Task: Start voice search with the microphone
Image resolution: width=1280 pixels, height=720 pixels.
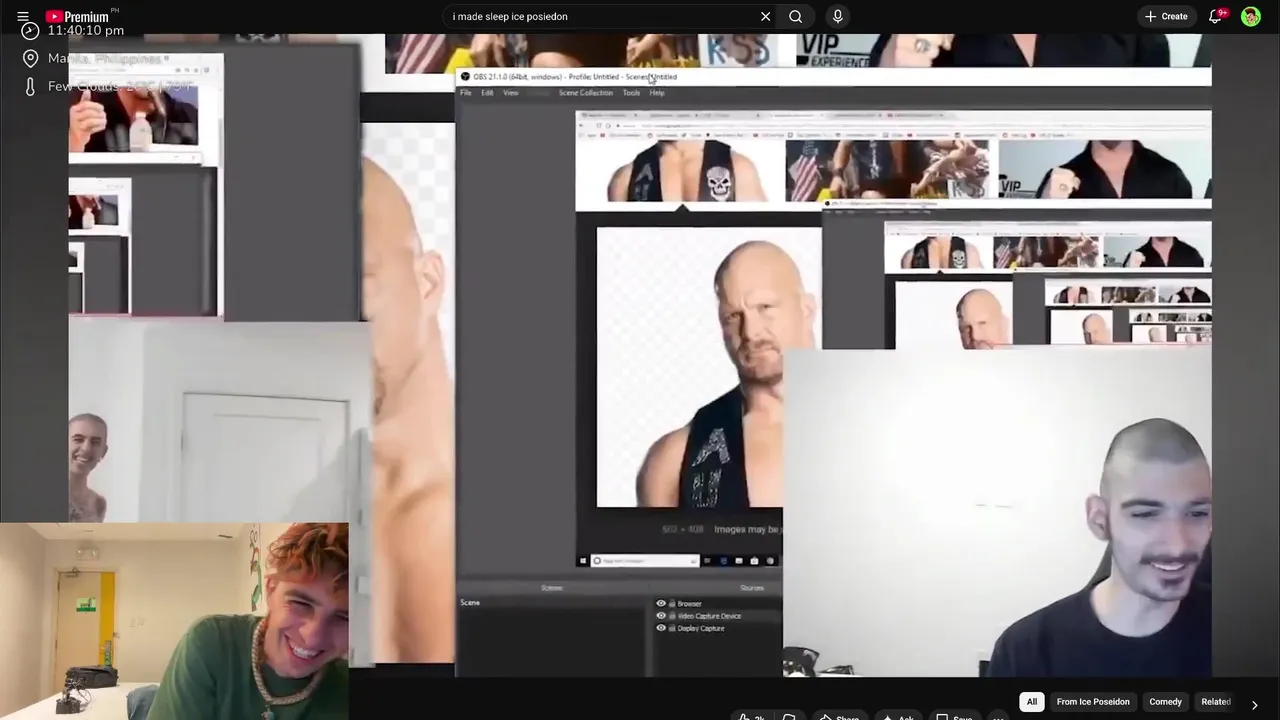Action: click(838, 16)
